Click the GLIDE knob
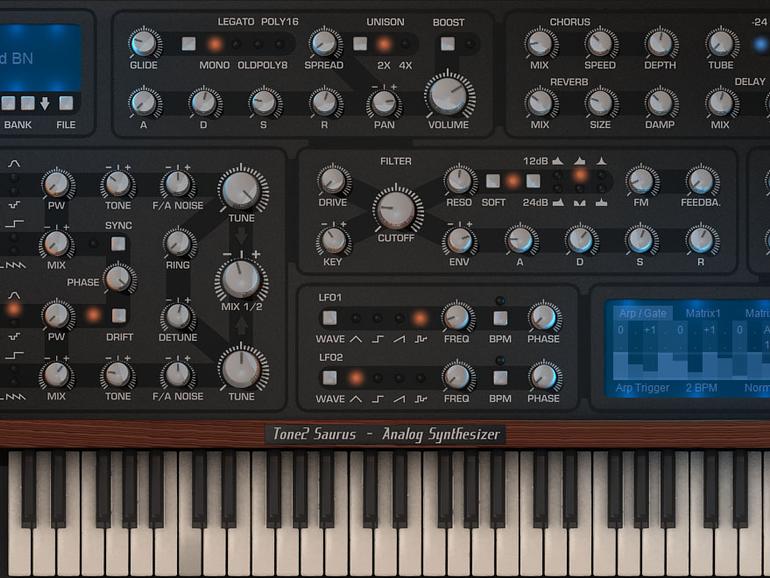Screen dimensions: 770x578 pyautogui.click(x=144, y=43)
